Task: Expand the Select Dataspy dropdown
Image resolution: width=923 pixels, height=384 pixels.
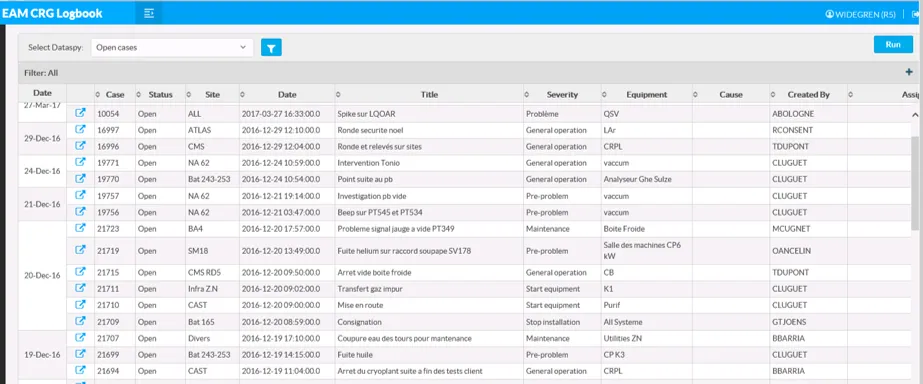Action: [x=172, y=48]
